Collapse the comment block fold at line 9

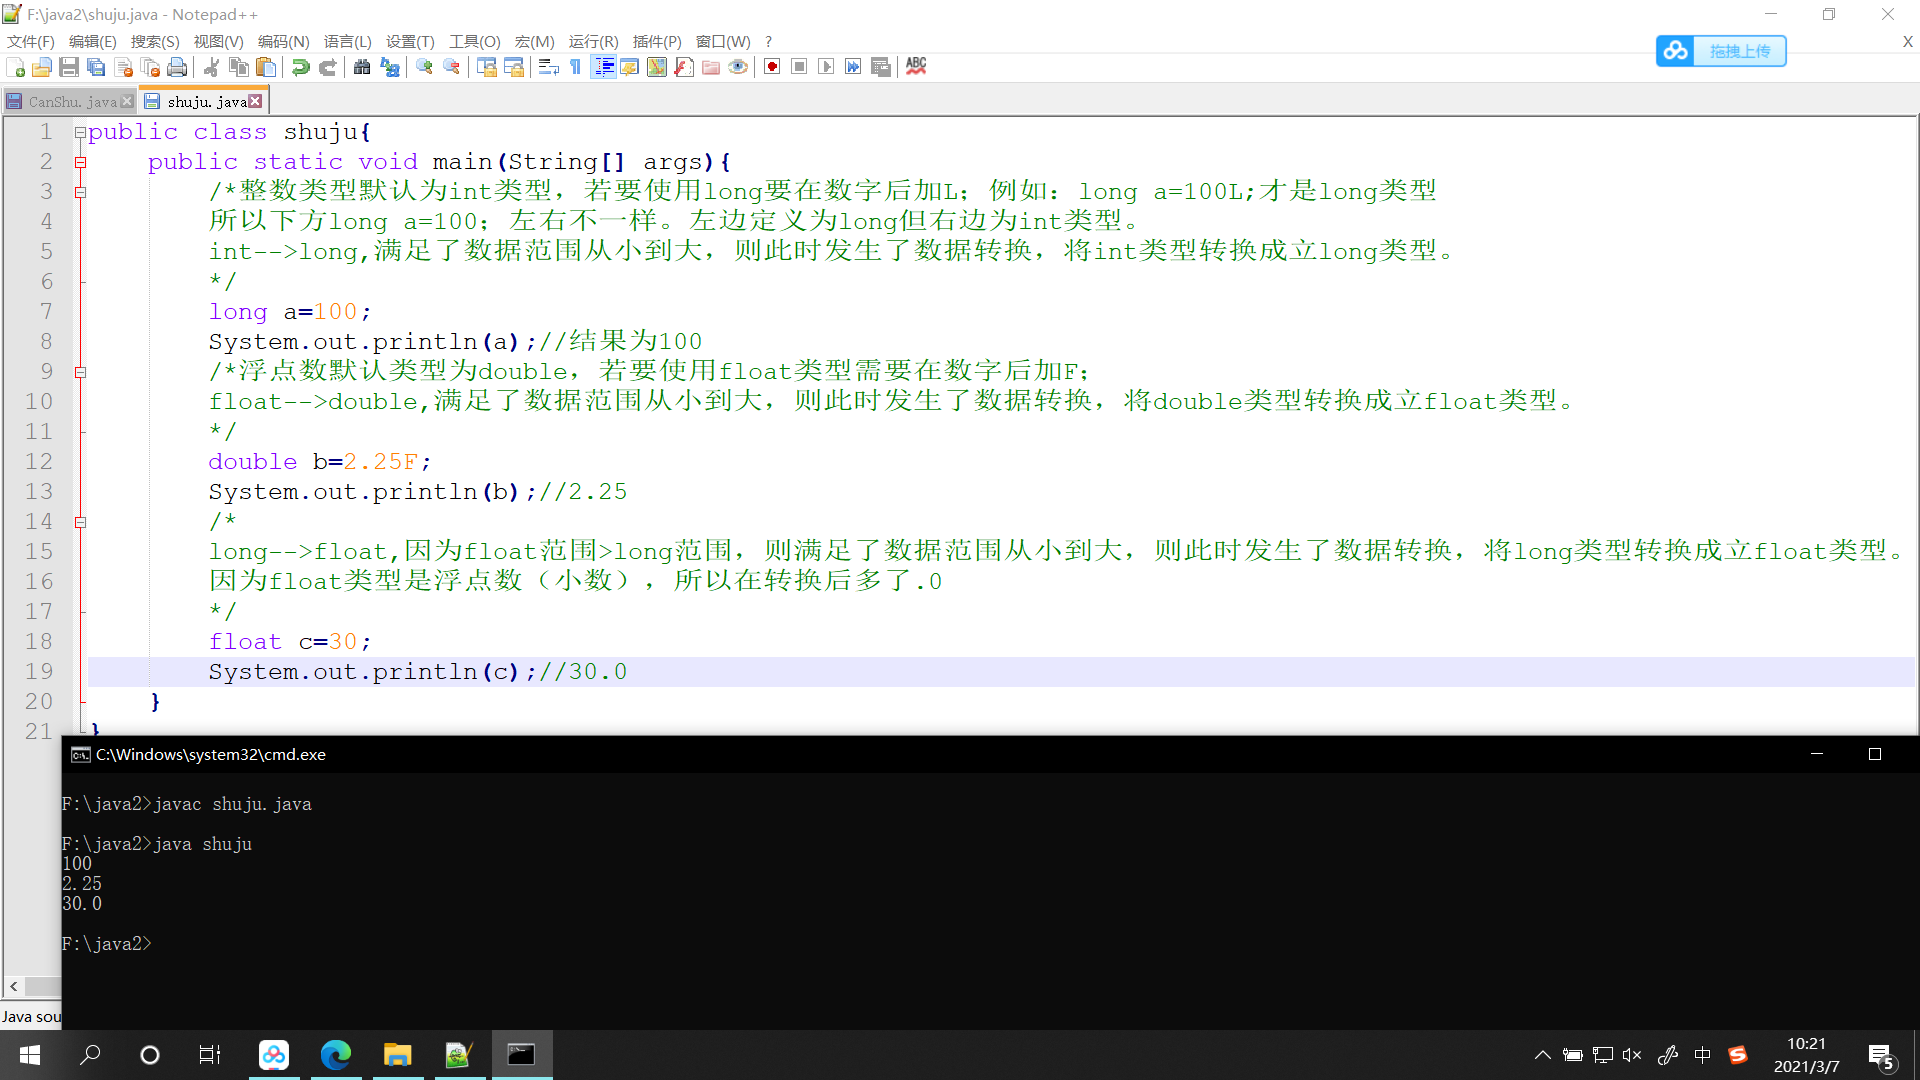click(79, 371)
